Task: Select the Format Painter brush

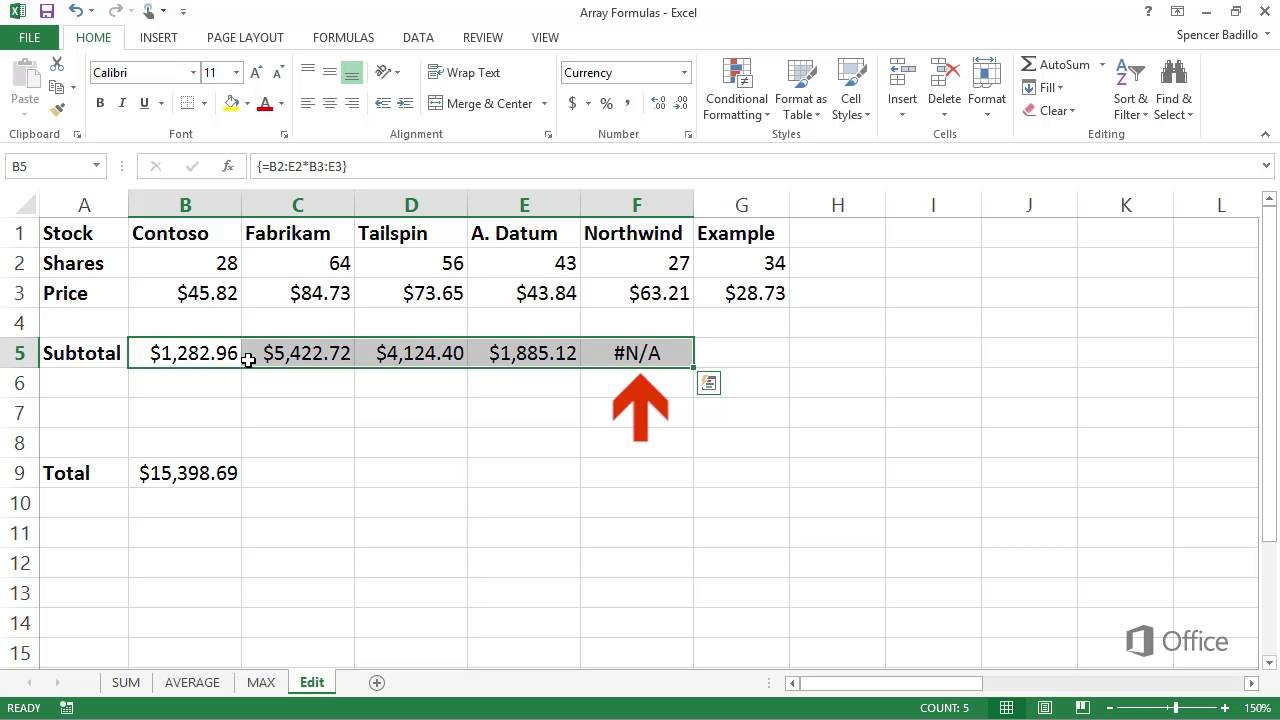Action: pos(57,109)
